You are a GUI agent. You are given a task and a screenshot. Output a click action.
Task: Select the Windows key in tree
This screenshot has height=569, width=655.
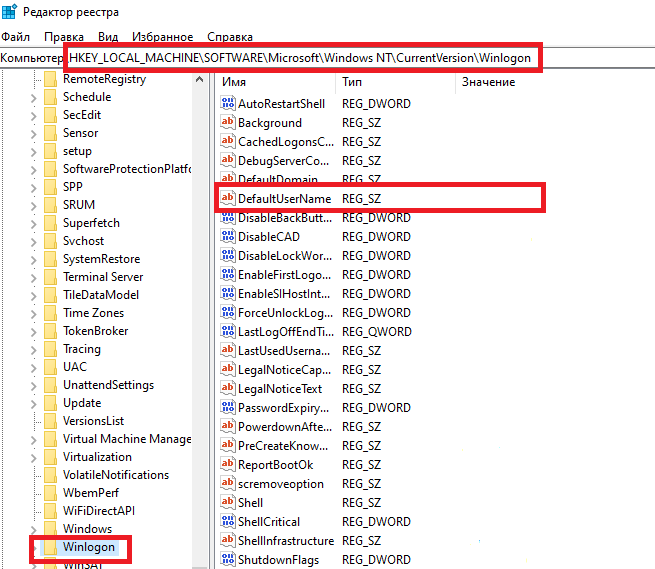[x=87, y=529]
